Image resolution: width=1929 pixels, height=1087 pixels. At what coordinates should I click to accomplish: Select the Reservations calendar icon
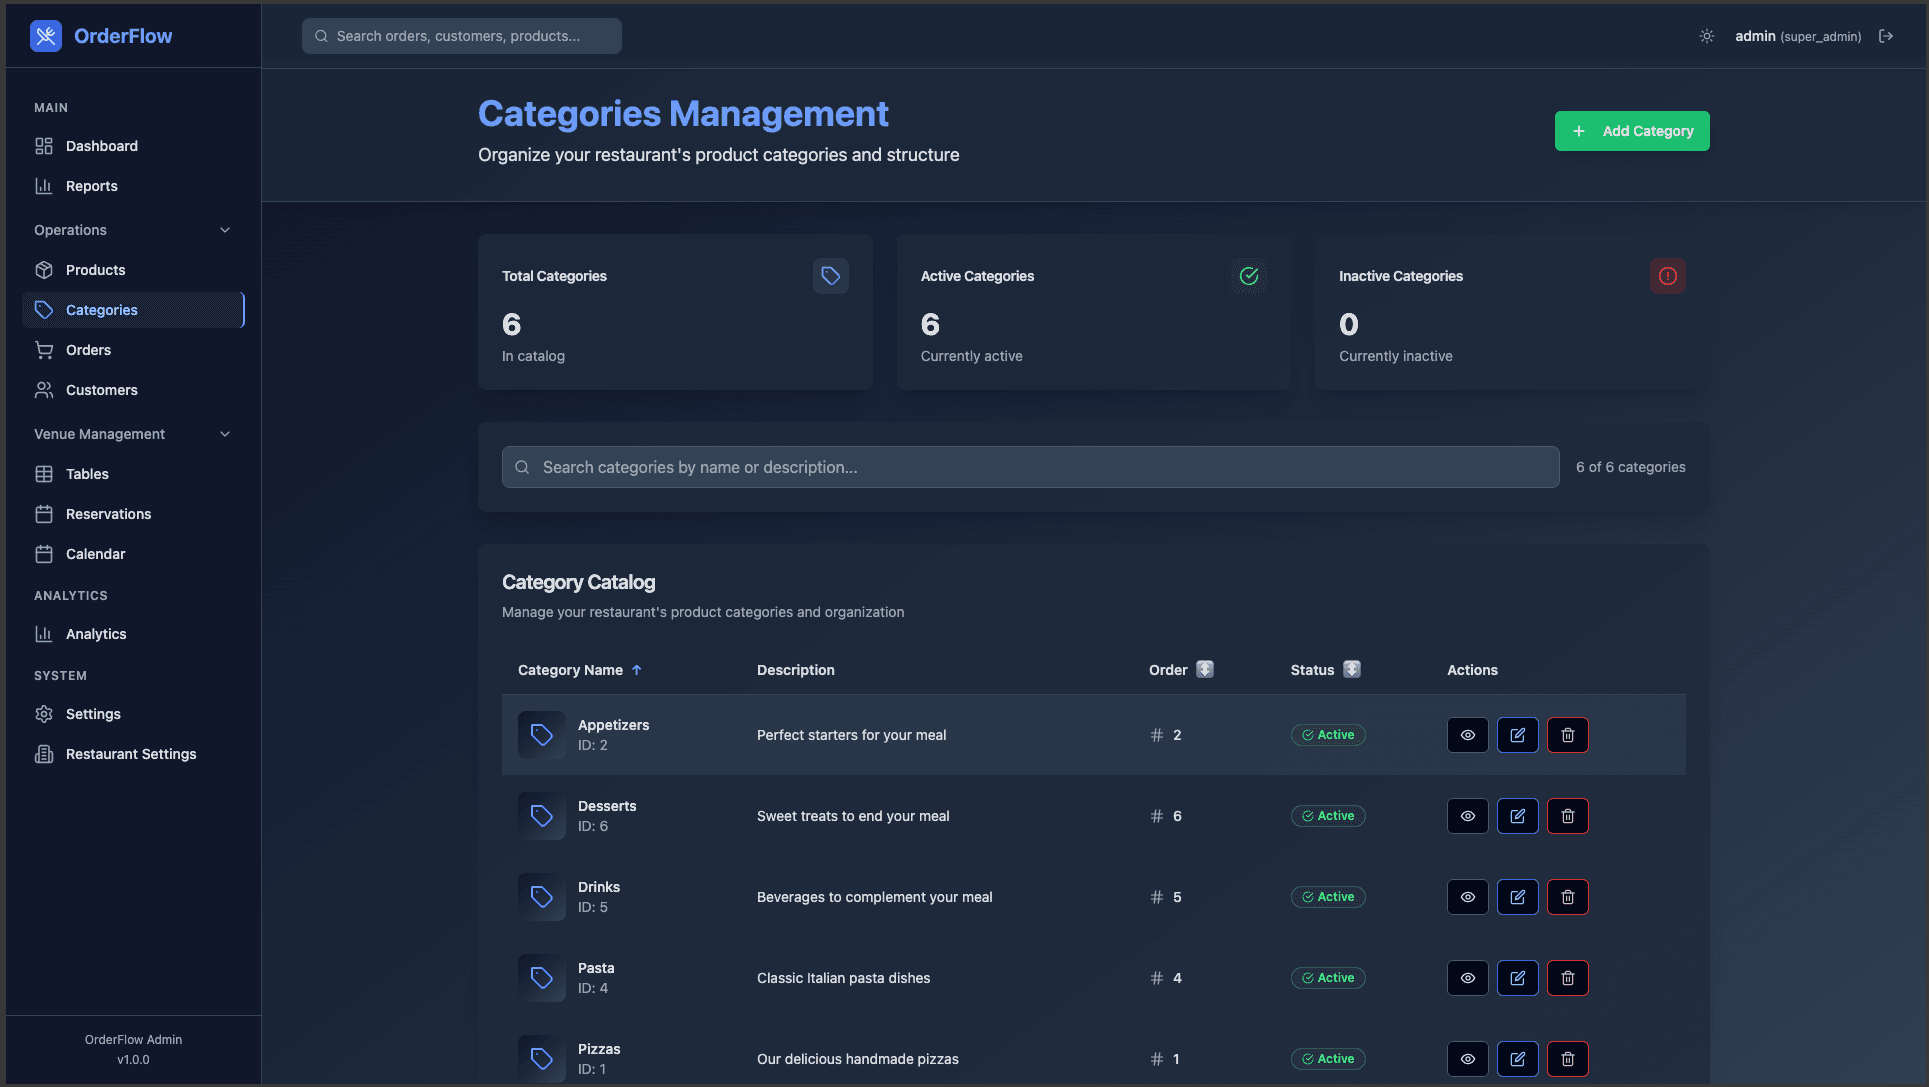pos(45,513)
